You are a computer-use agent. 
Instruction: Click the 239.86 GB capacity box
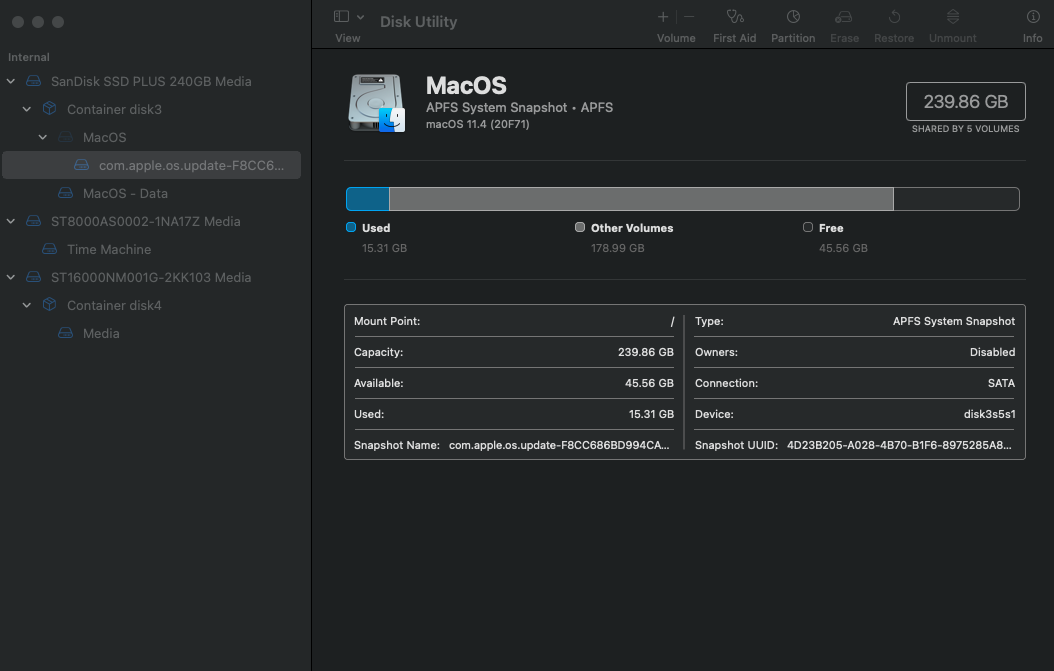point(965,102)
